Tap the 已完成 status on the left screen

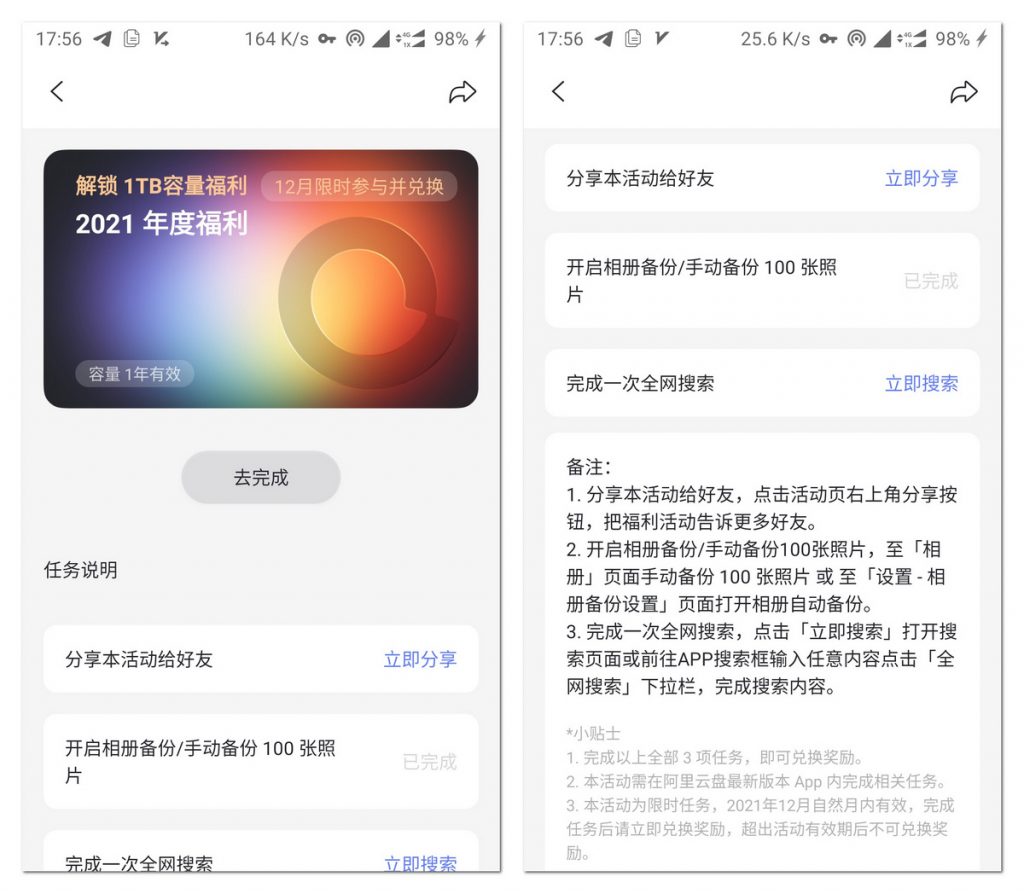[429, 762]
